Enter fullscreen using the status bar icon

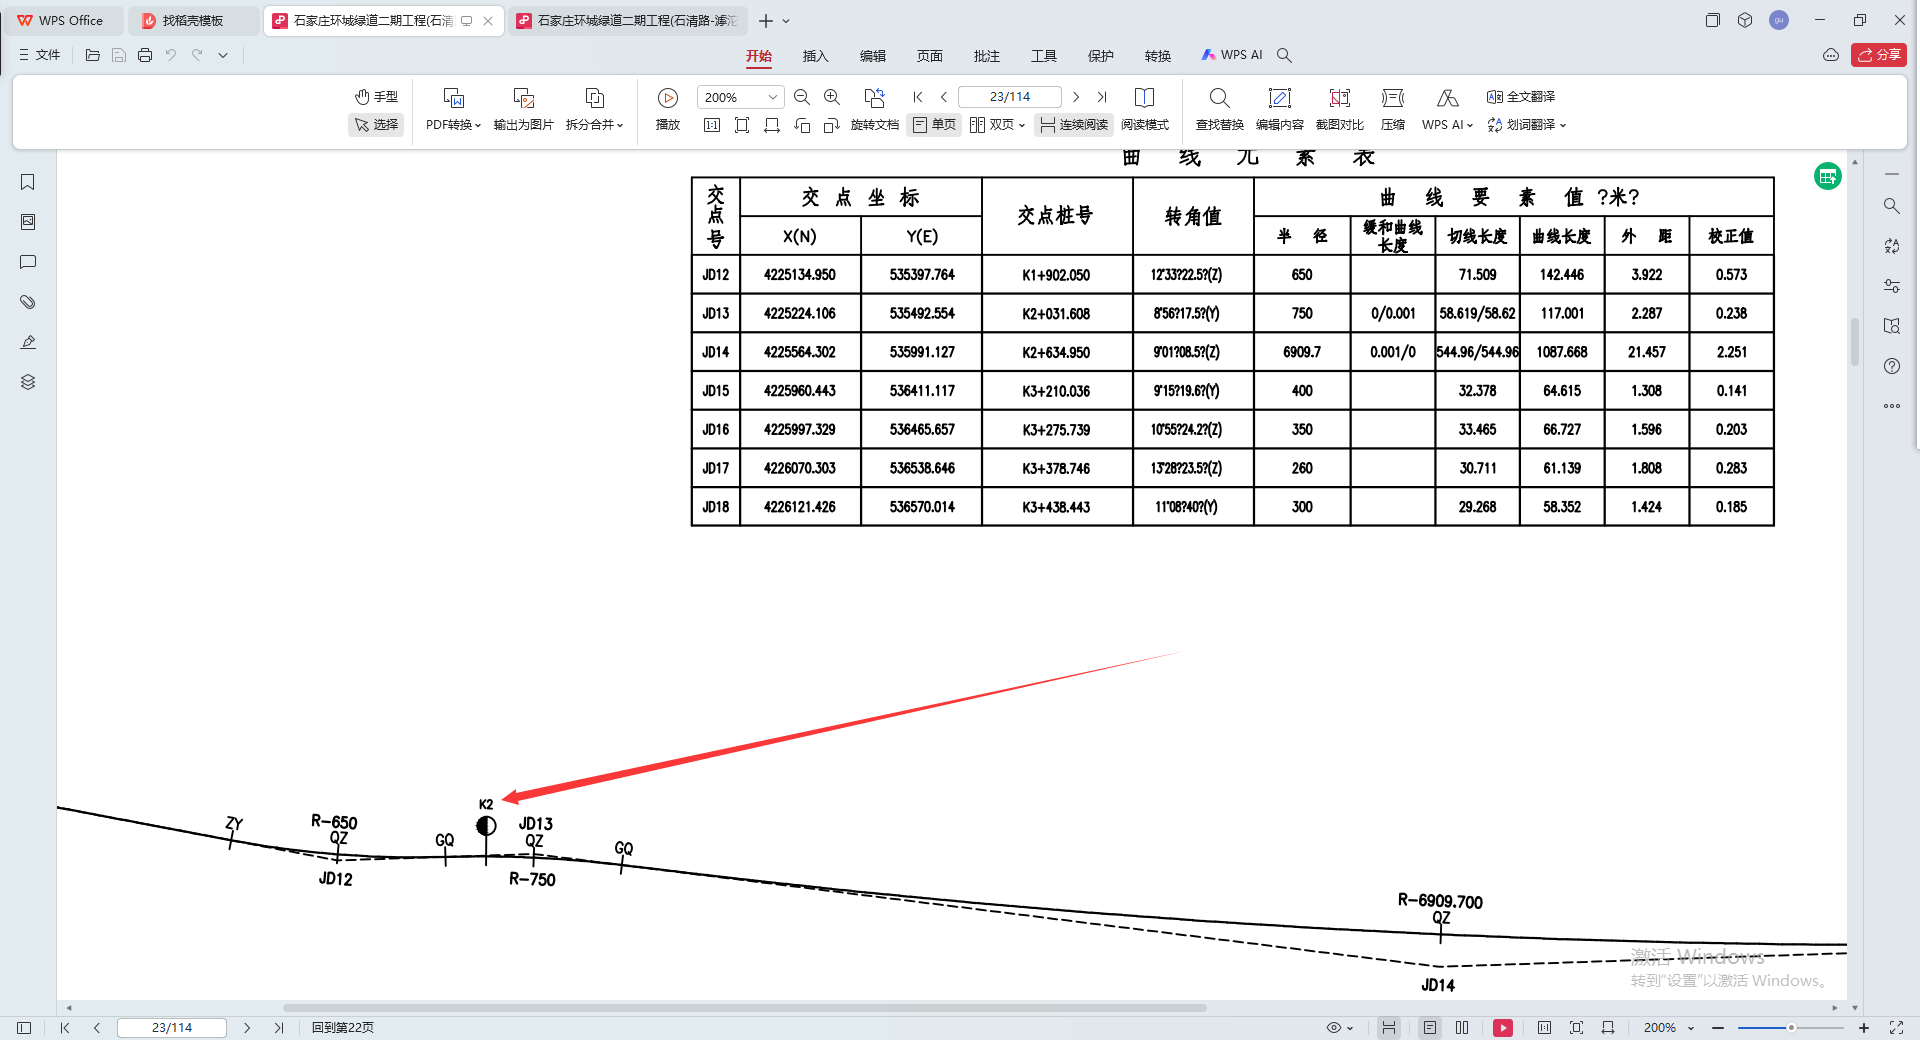pyautogui.click(x=1896, y=1028)
